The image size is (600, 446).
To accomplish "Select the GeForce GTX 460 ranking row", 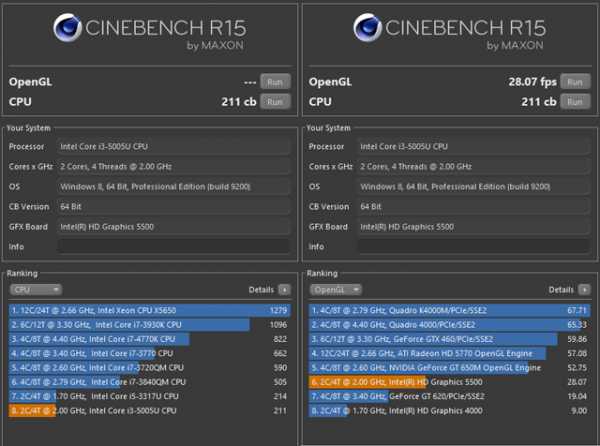I will [x=449, y=339].
